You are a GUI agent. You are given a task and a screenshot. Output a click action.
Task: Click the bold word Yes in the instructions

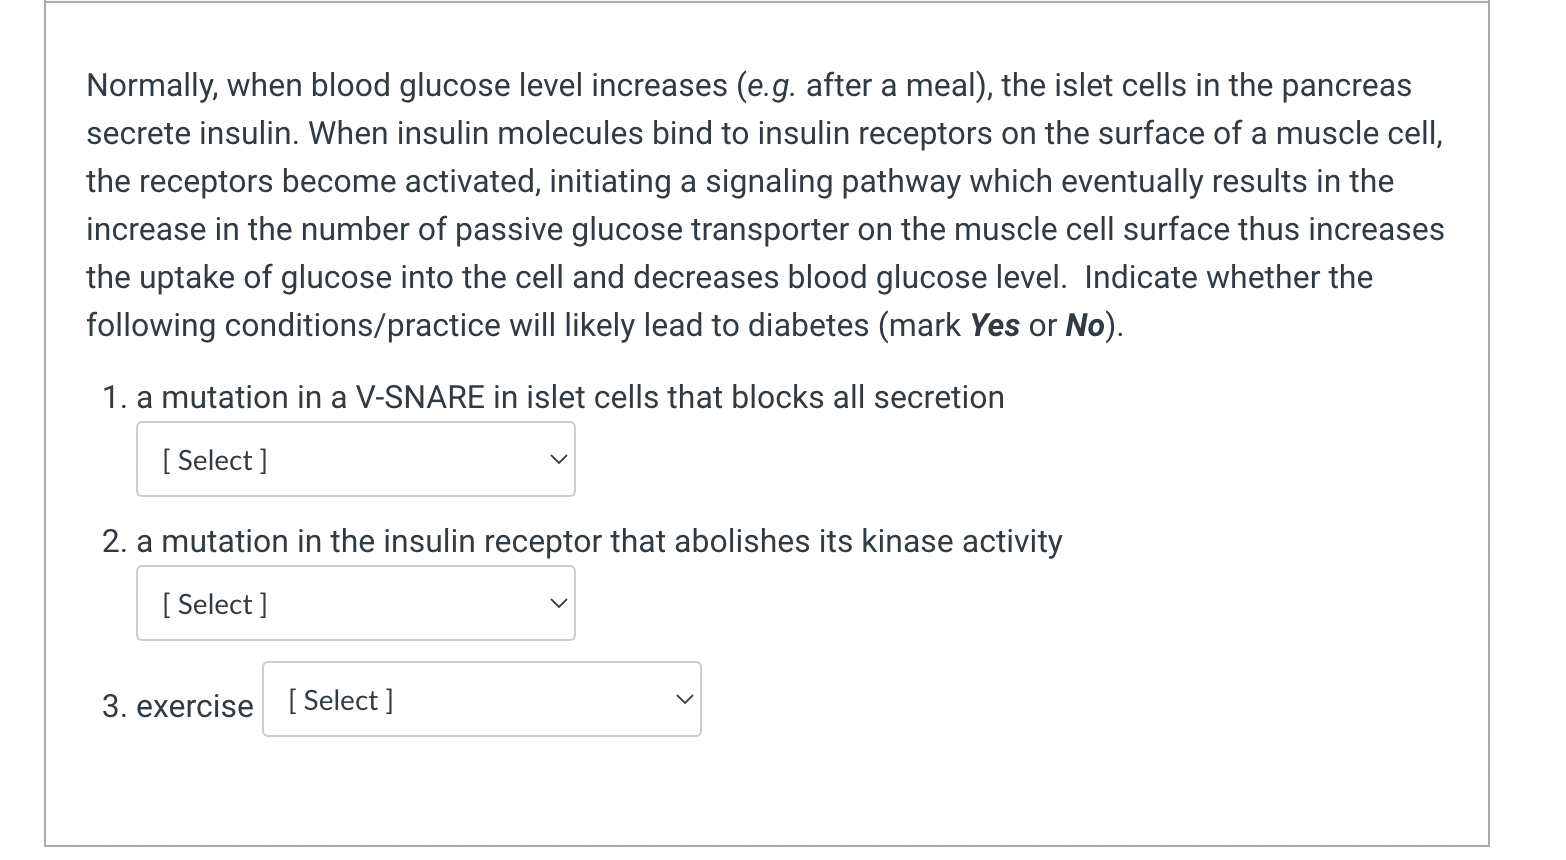coord(994,325)
